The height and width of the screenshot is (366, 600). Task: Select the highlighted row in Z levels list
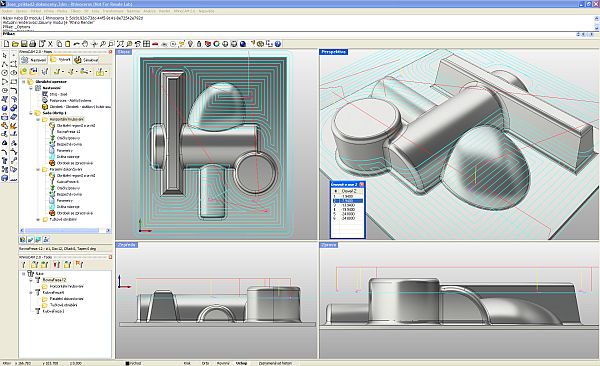click(x=347, y=201)
